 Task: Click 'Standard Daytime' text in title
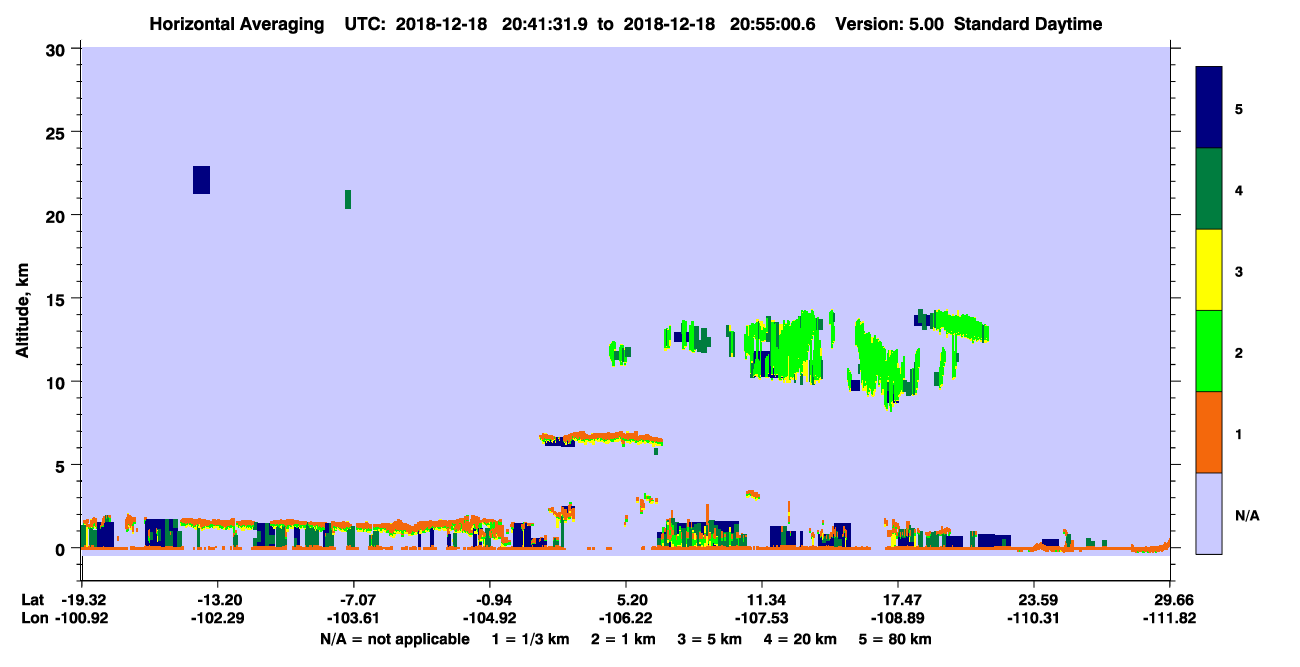[1028, 24]
